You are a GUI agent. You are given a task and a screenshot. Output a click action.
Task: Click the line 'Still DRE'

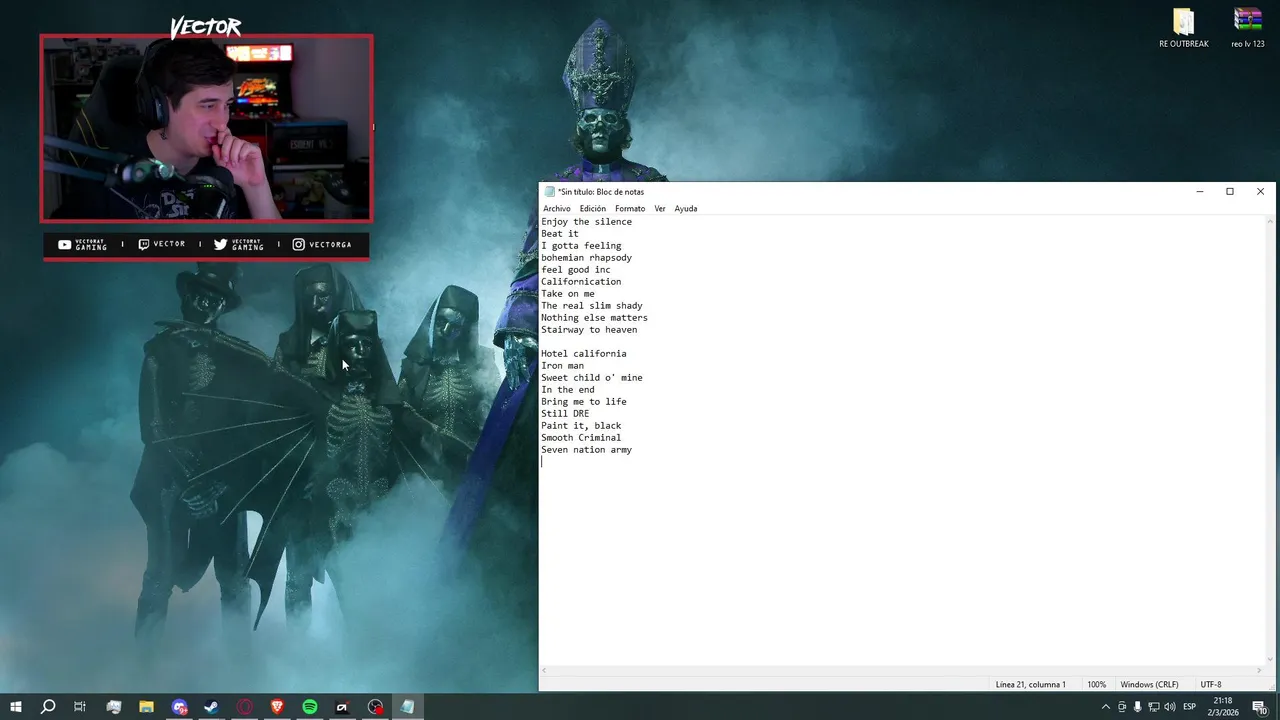coord(565,414)
